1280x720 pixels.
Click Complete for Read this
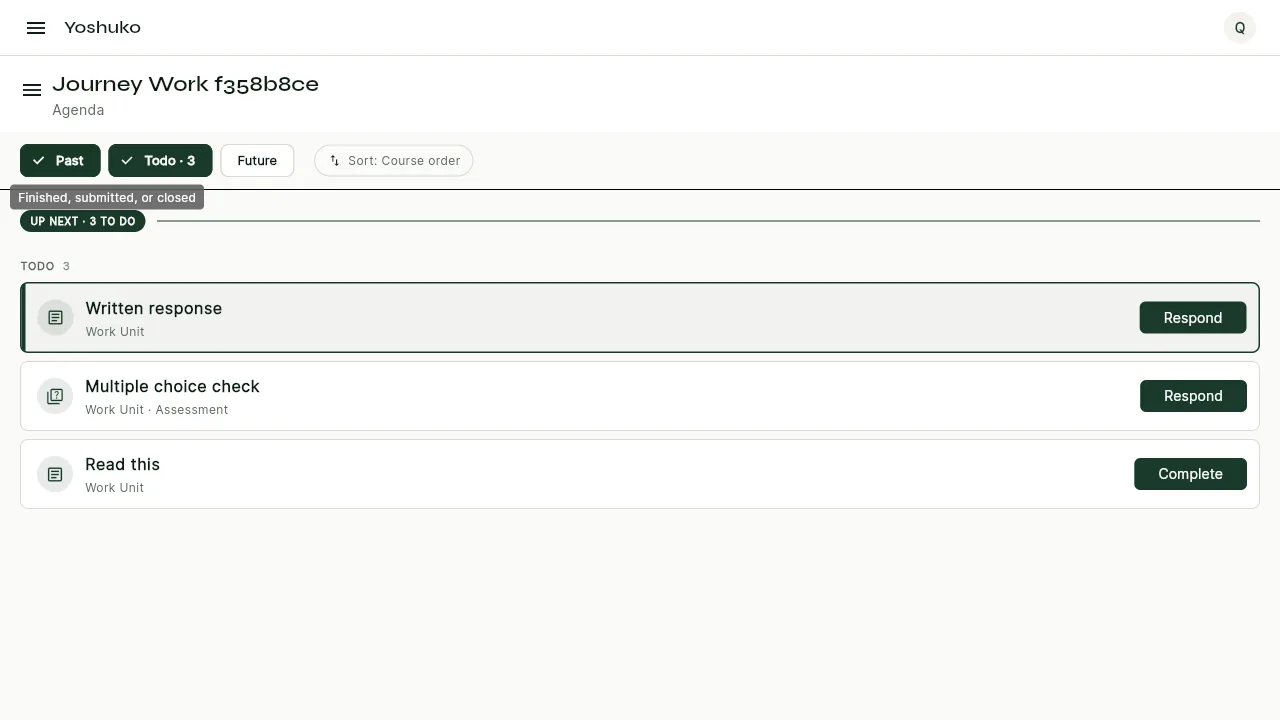pos(1190,474)
